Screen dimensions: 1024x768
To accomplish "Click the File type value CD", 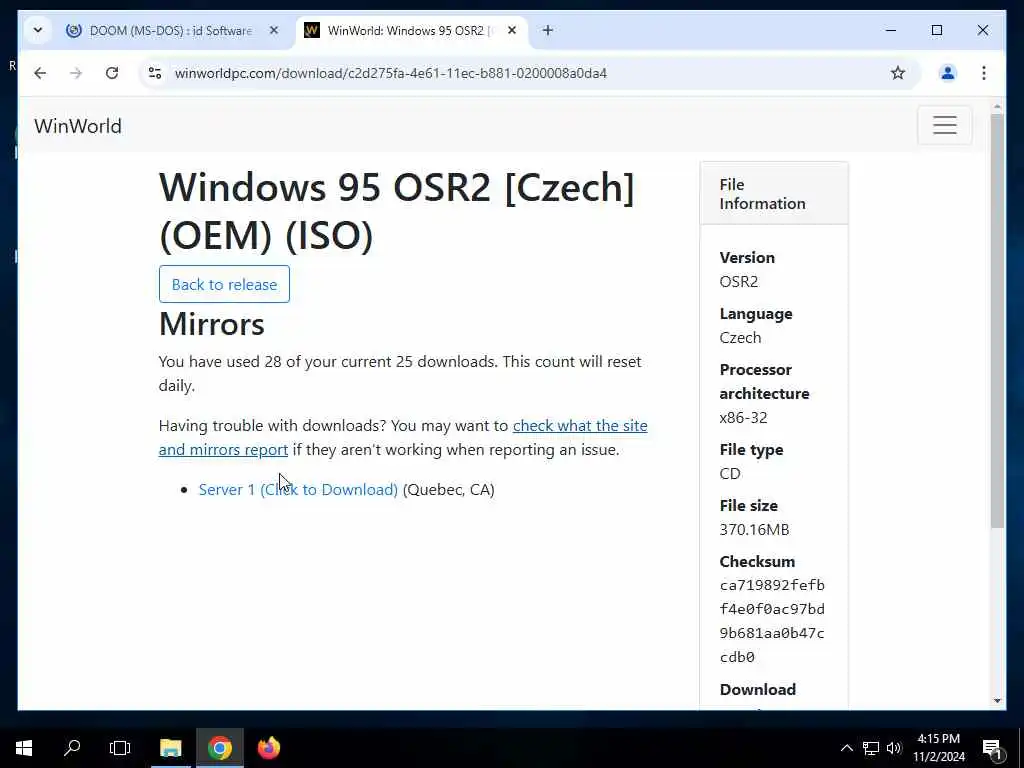I will point(730,473).
